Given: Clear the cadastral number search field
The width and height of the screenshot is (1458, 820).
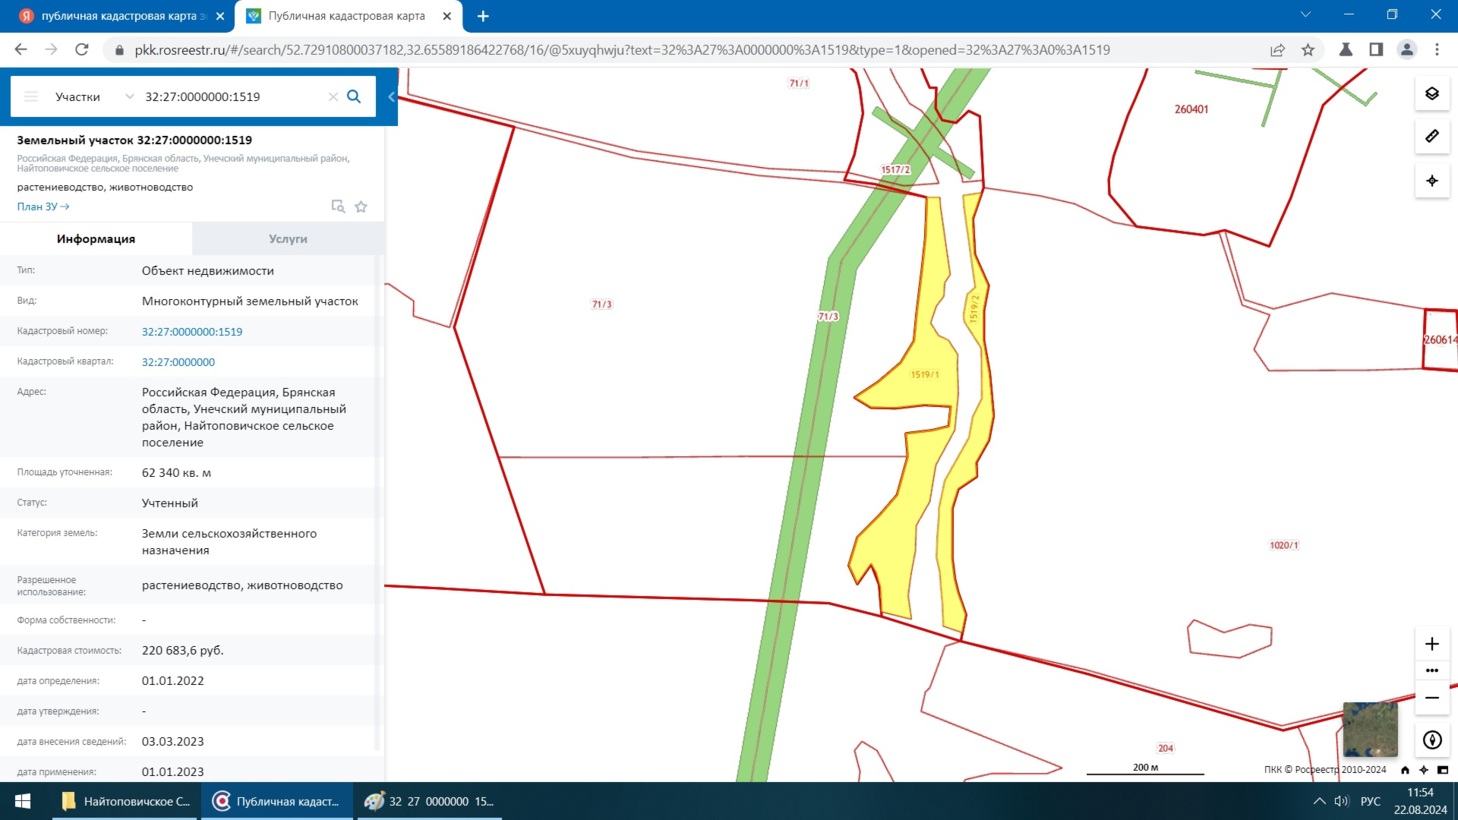Looking at the screenshot, I should (x=333, y=97).
